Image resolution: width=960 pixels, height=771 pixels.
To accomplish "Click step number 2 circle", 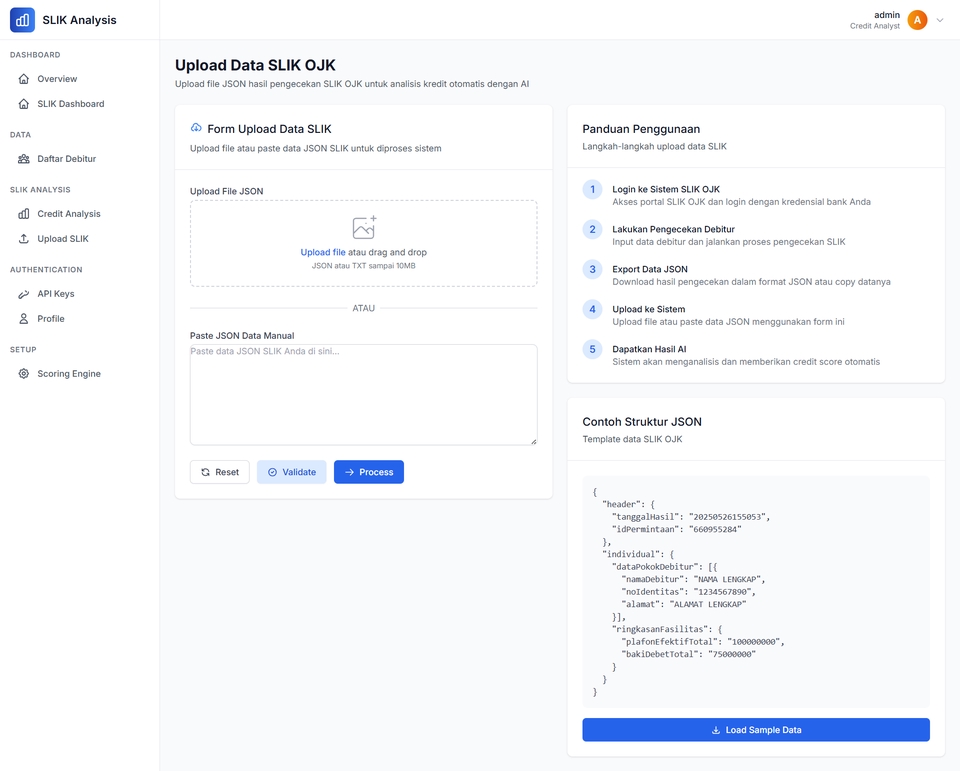I will tap(592, 230).
